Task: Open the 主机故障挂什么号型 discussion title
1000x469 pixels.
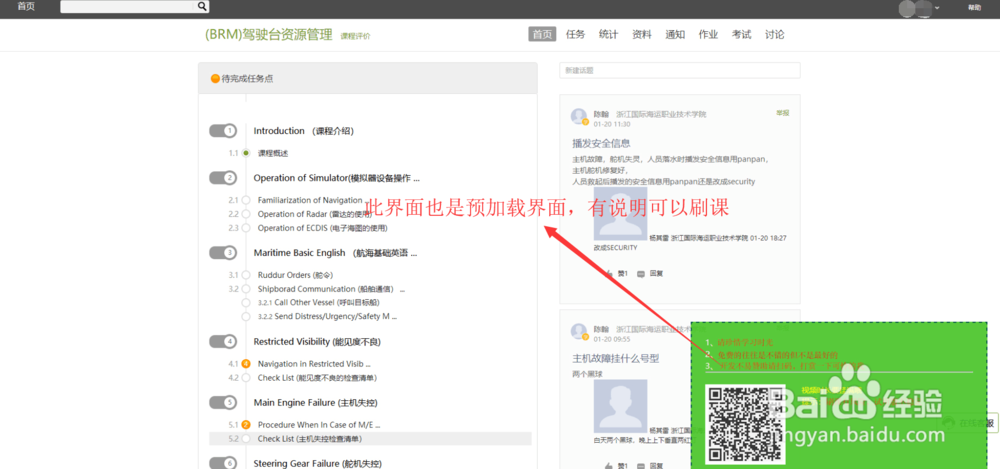Action: pos(615,358)
